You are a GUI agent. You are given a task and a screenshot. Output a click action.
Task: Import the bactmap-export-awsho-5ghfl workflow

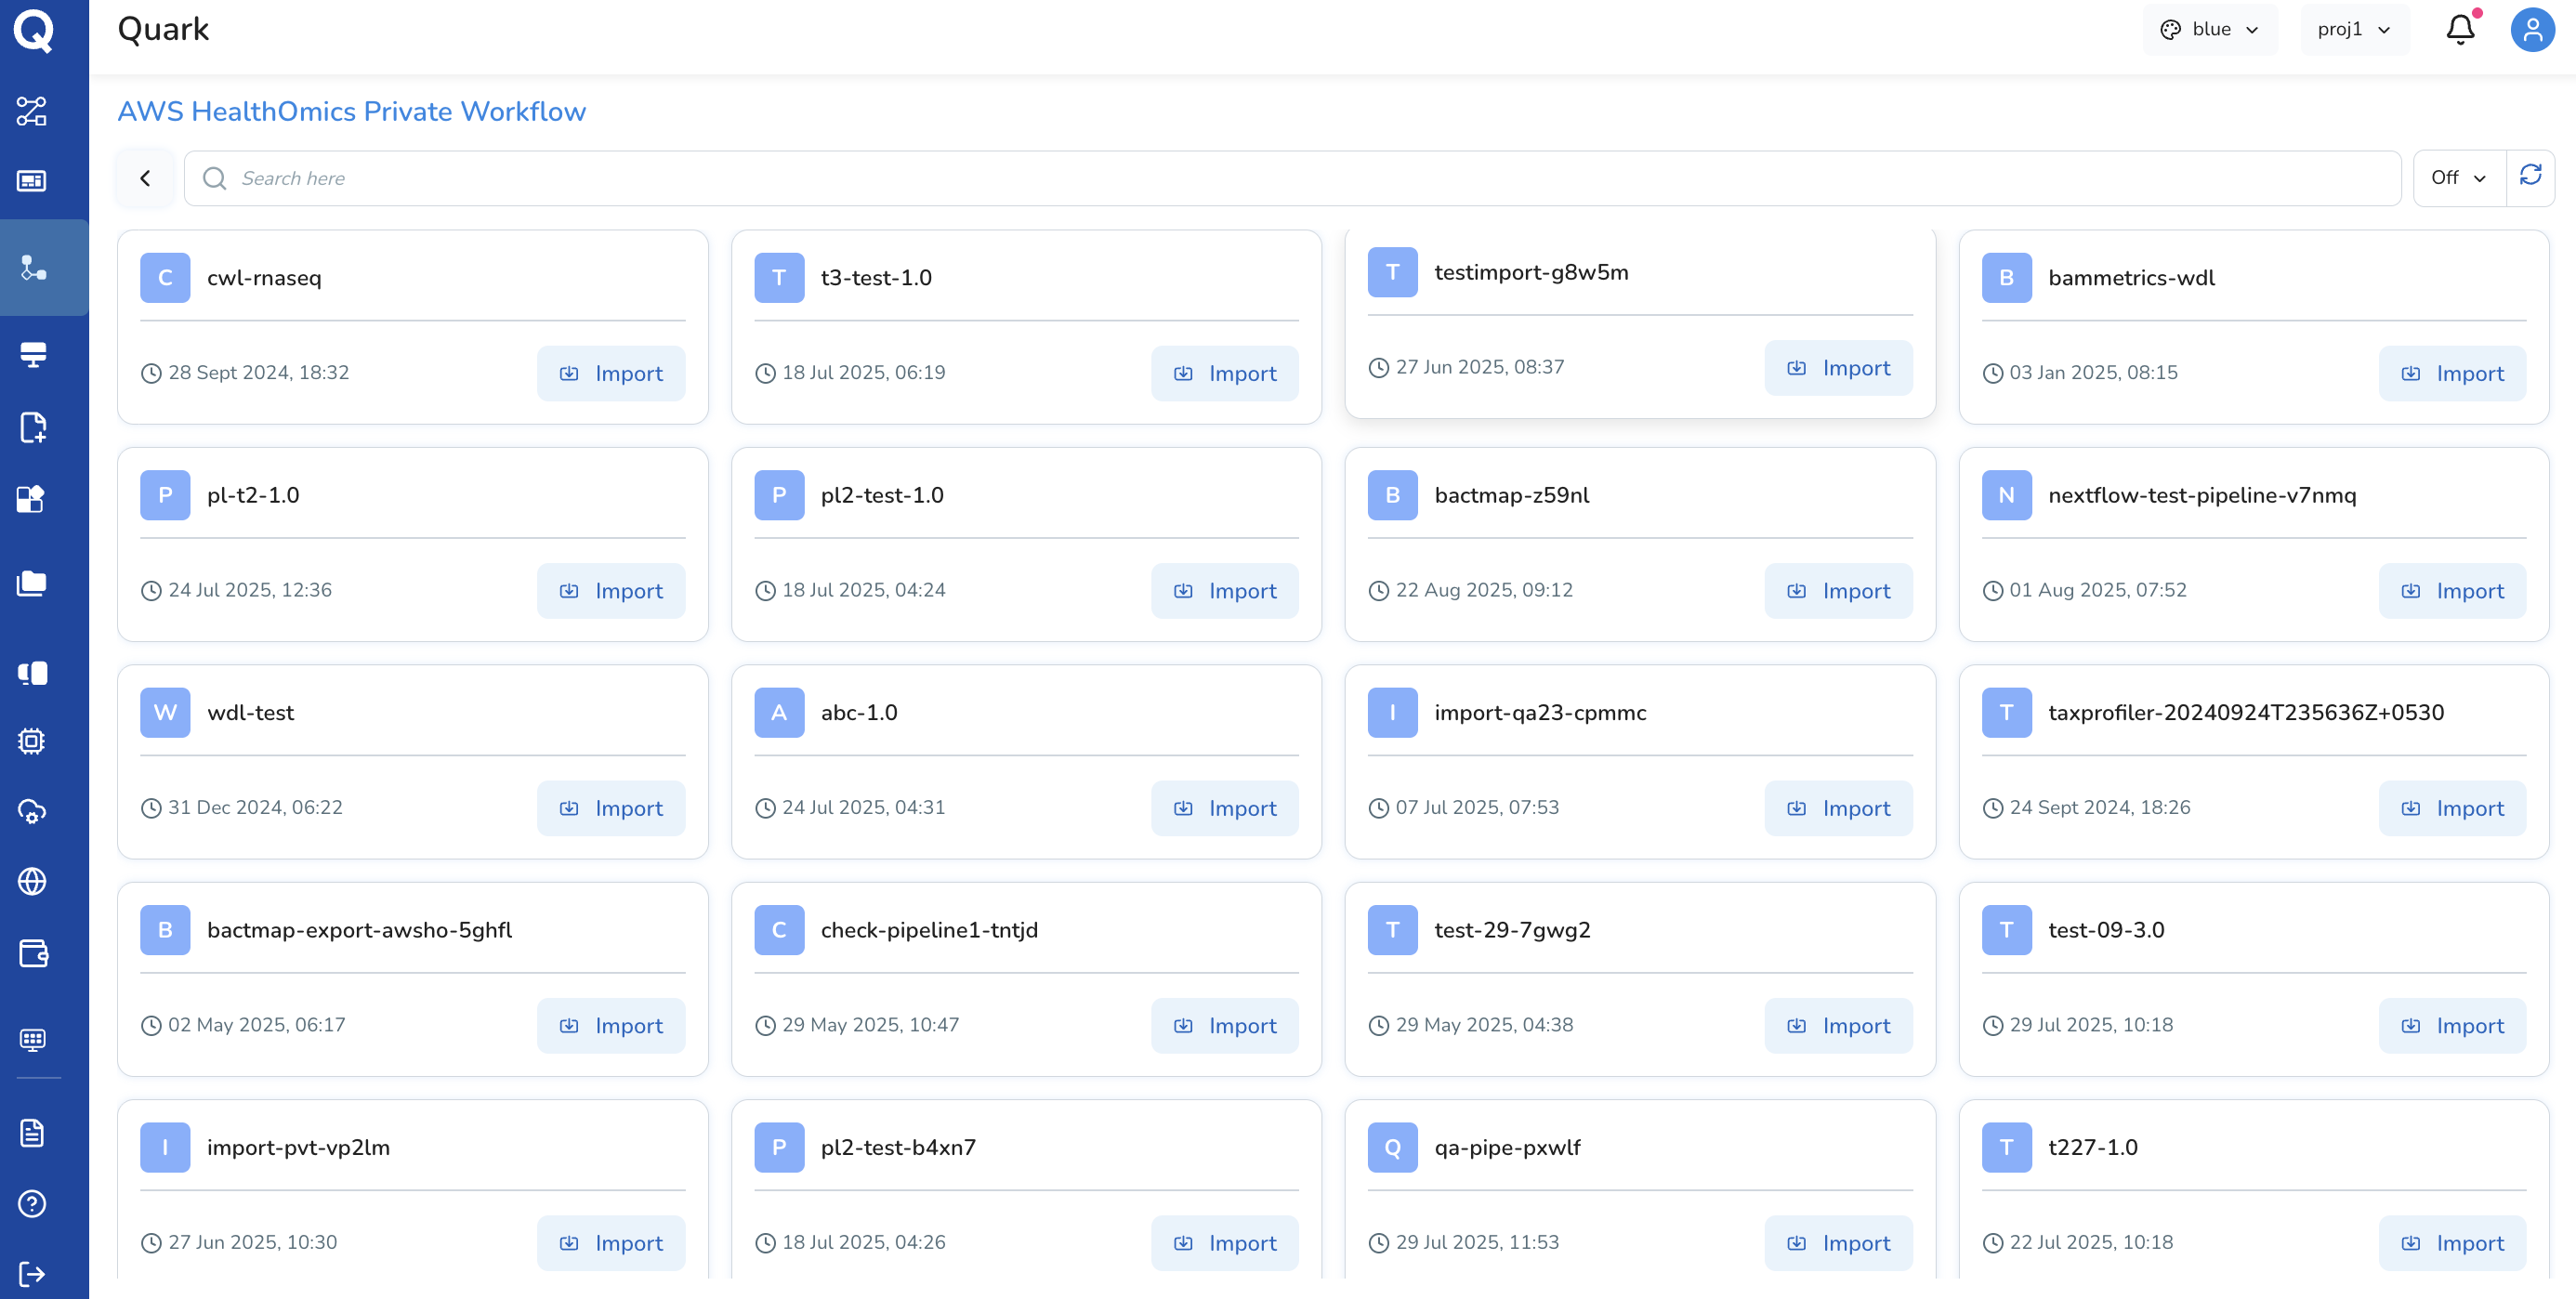[611, 1026]
